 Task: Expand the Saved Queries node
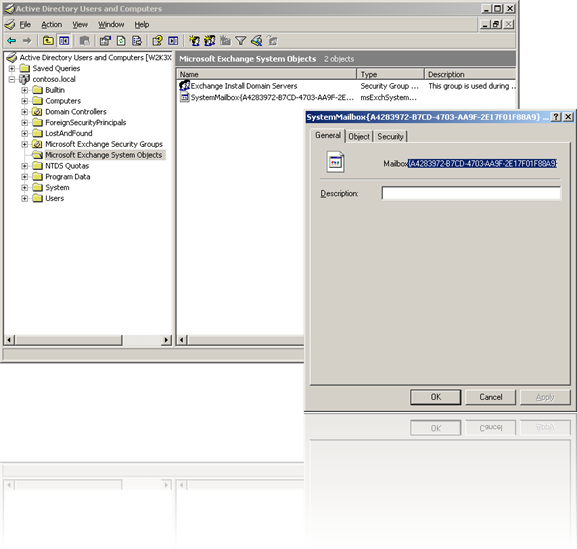[x=12, y=68]
